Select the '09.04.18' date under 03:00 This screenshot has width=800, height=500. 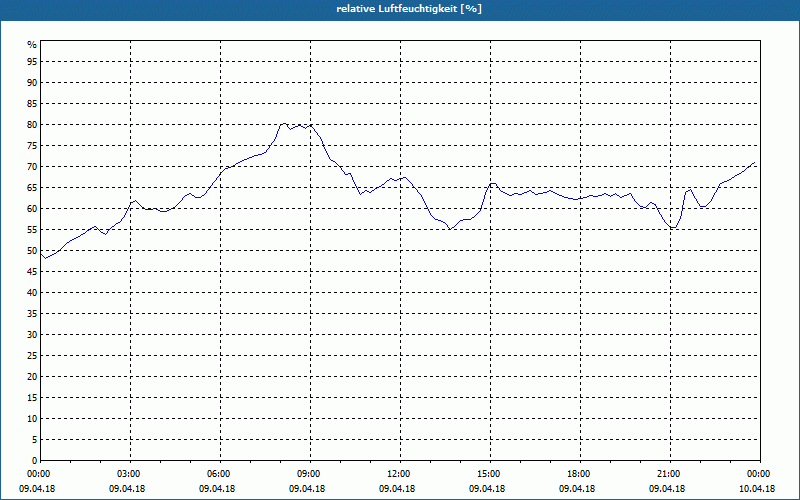point(127,489)
